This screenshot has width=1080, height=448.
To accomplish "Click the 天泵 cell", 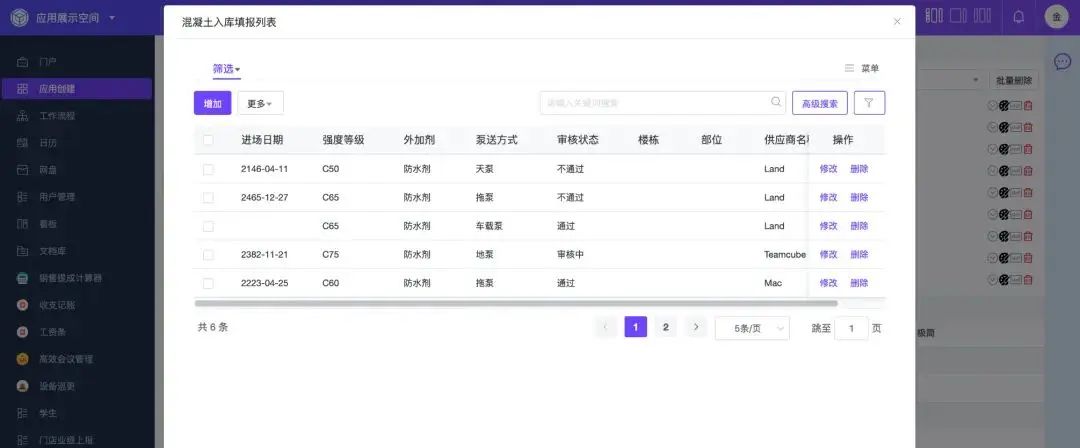I will (485, 169).
